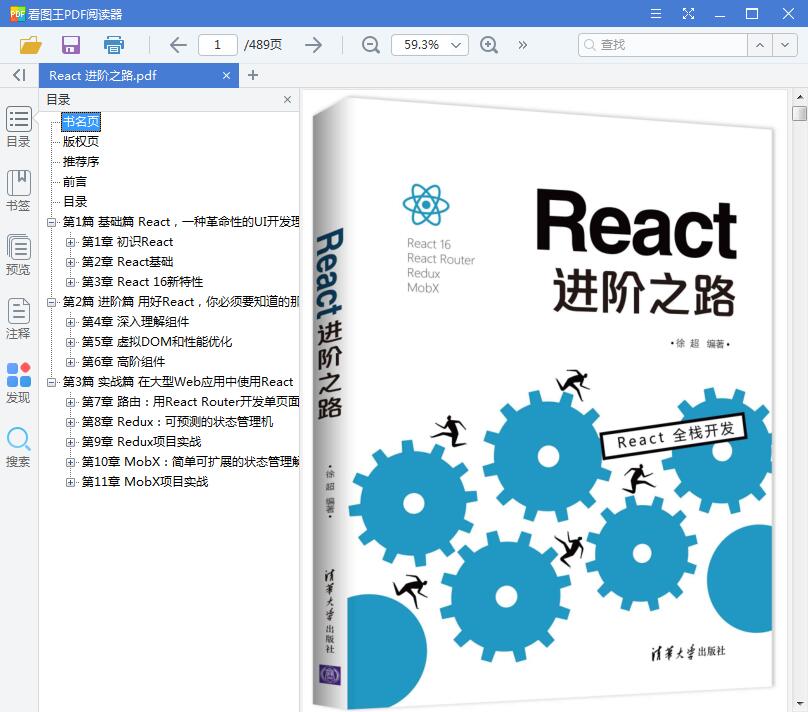
Task: Show more toolbar tools via double chevron
Action: (x=523, y=45)
